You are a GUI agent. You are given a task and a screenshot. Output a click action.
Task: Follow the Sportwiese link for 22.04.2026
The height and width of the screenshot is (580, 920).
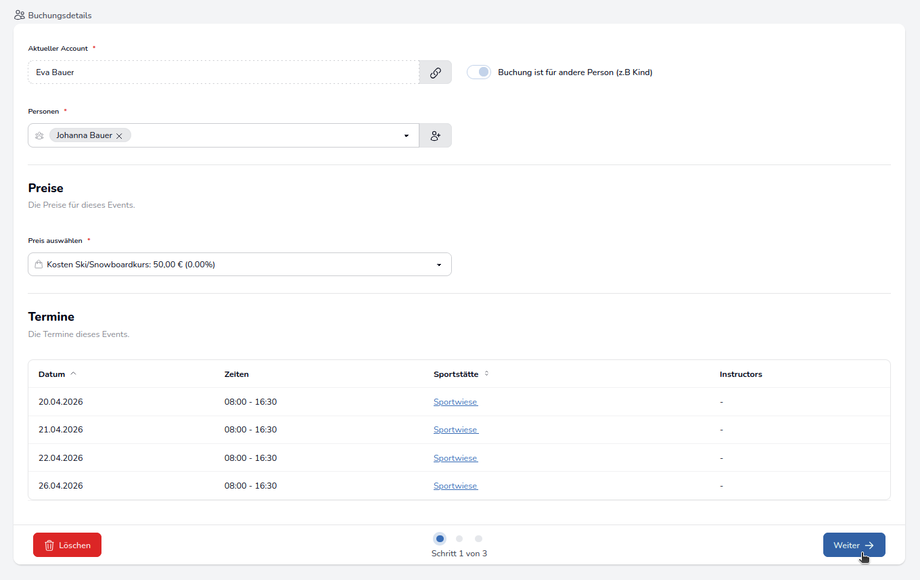(x=455, y=458)
